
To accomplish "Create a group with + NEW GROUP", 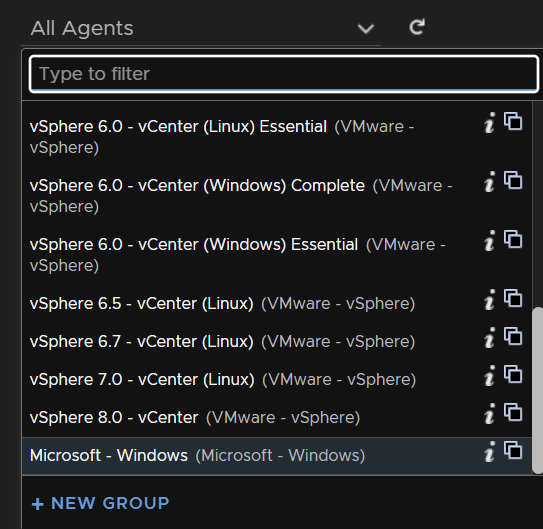I will tap(100, 503).
